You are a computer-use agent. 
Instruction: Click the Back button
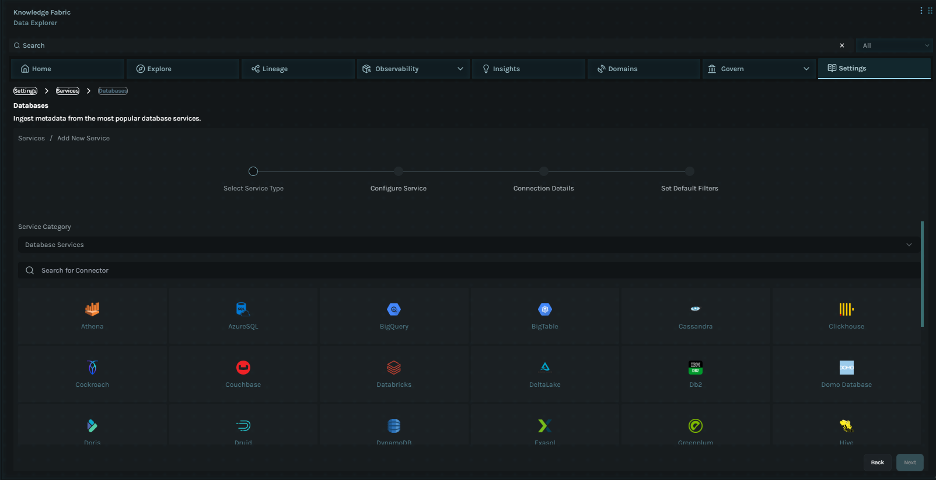(877, 462)
